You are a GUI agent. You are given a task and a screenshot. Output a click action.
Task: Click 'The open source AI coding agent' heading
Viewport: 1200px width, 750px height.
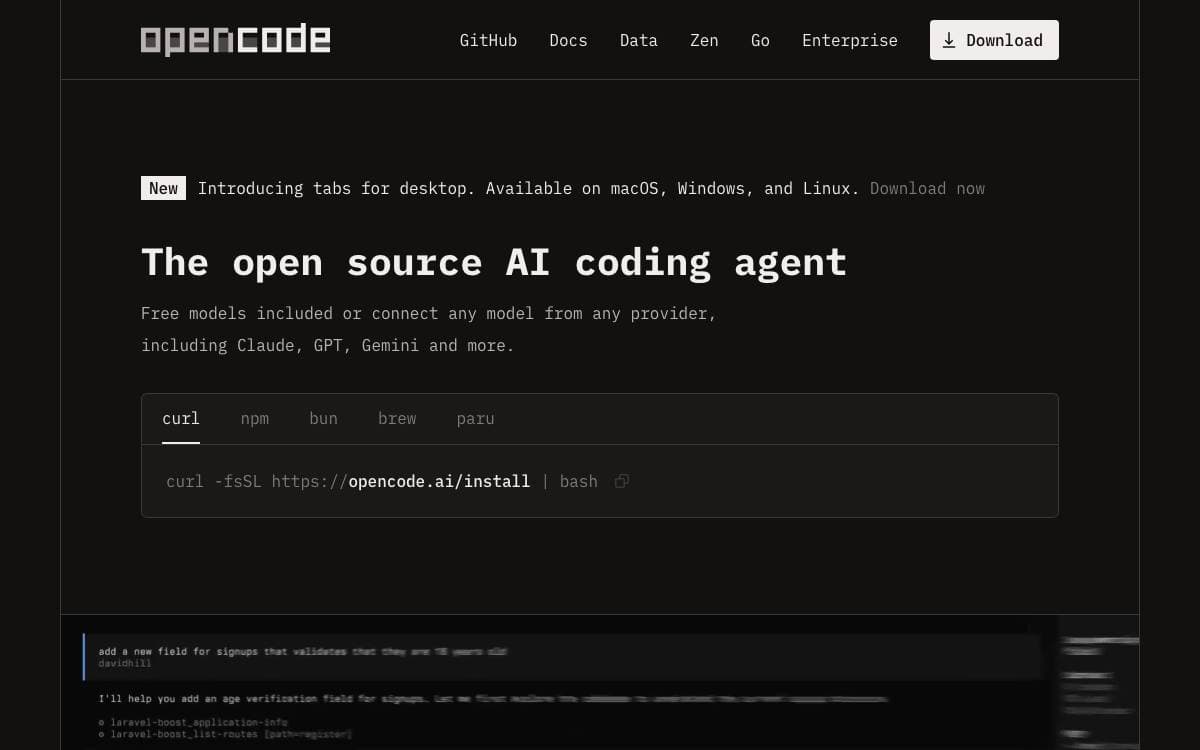(494, 262)
